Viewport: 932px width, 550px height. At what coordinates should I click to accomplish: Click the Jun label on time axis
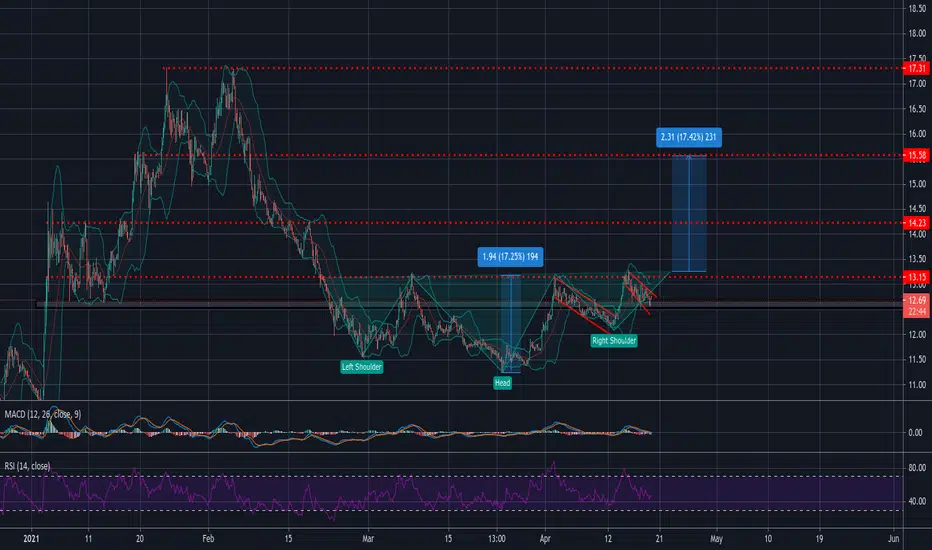(893, 539)
